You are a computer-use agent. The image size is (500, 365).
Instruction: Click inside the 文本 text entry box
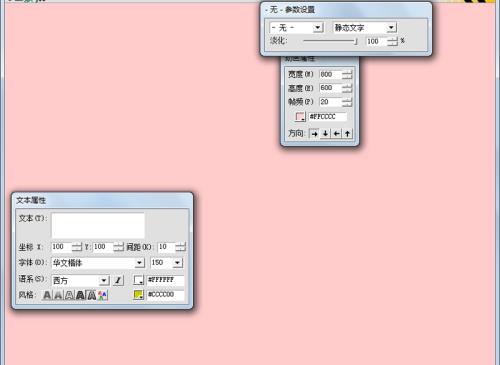tap(98, 225)
